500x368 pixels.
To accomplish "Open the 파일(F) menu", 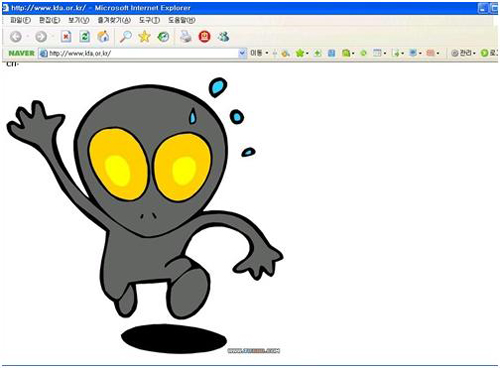I will 20,20.
